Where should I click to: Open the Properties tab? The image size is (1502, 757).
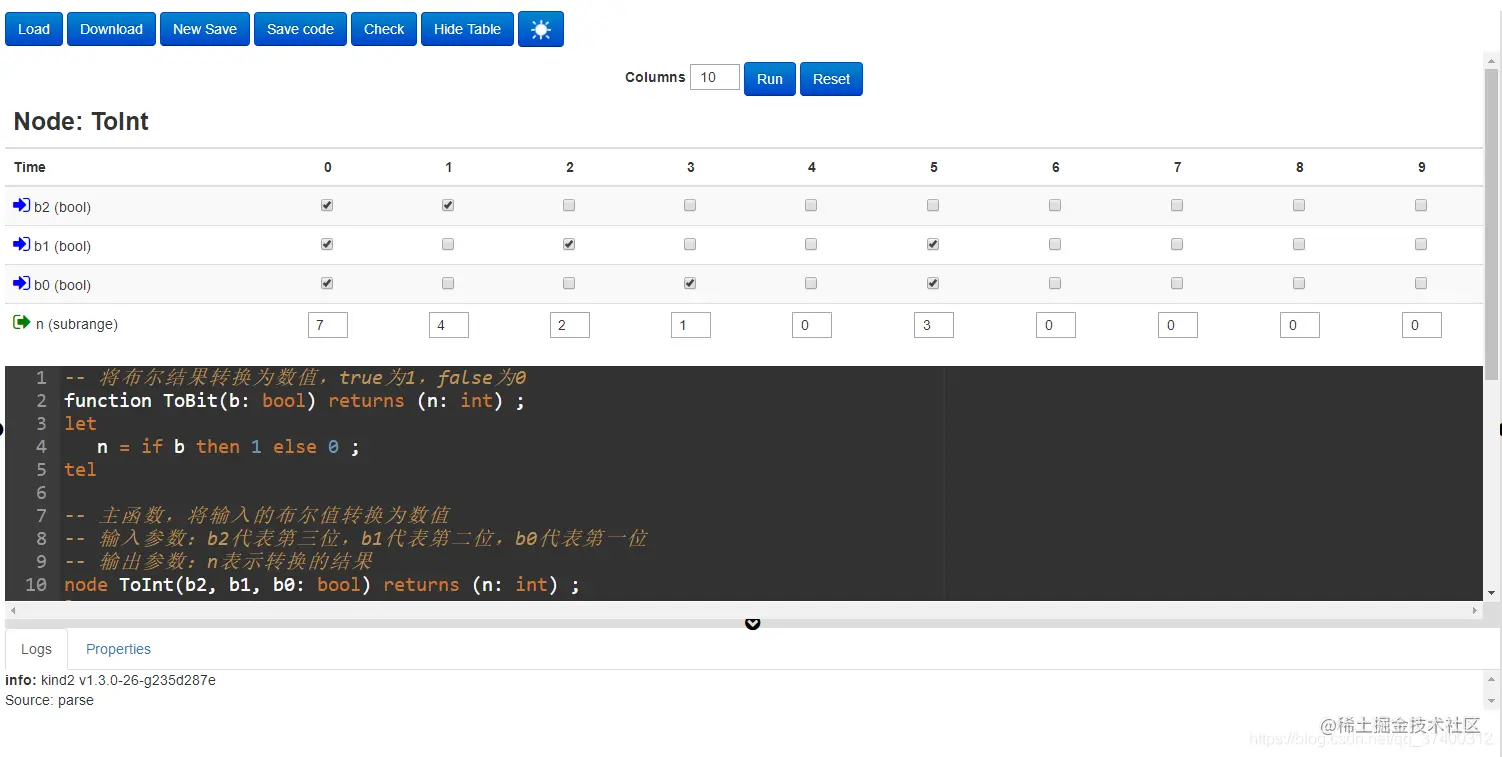point(118,649)
